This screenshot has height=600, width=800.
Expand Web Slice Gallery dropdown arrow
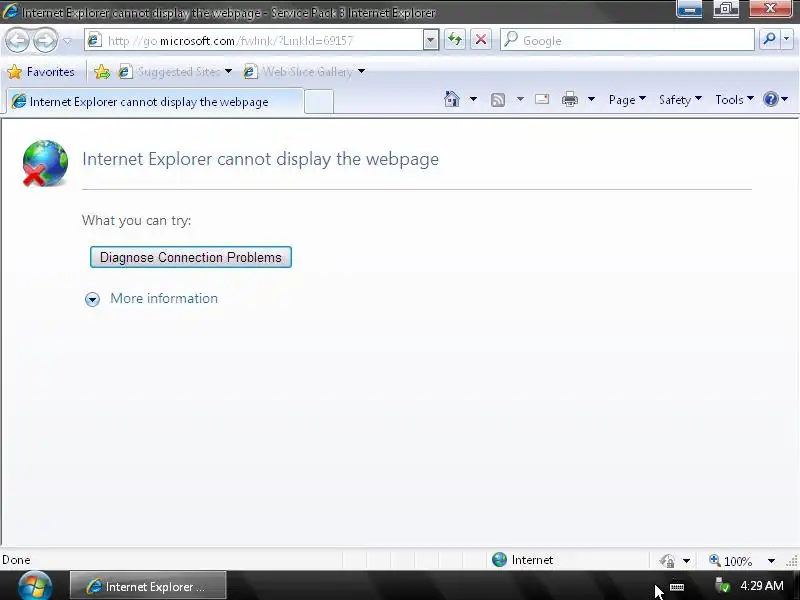[x=361, y=71]
